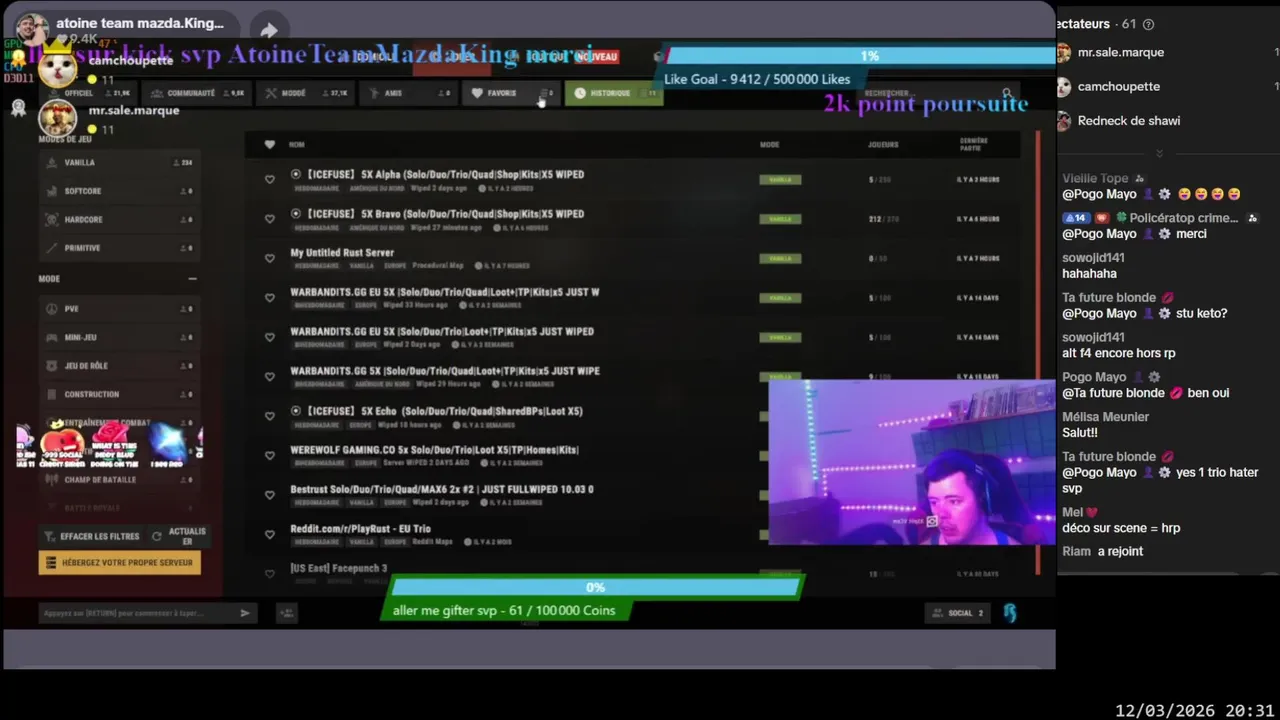Click sowojid141 'hahahaha' chat username

click(x=1093, y=258)
